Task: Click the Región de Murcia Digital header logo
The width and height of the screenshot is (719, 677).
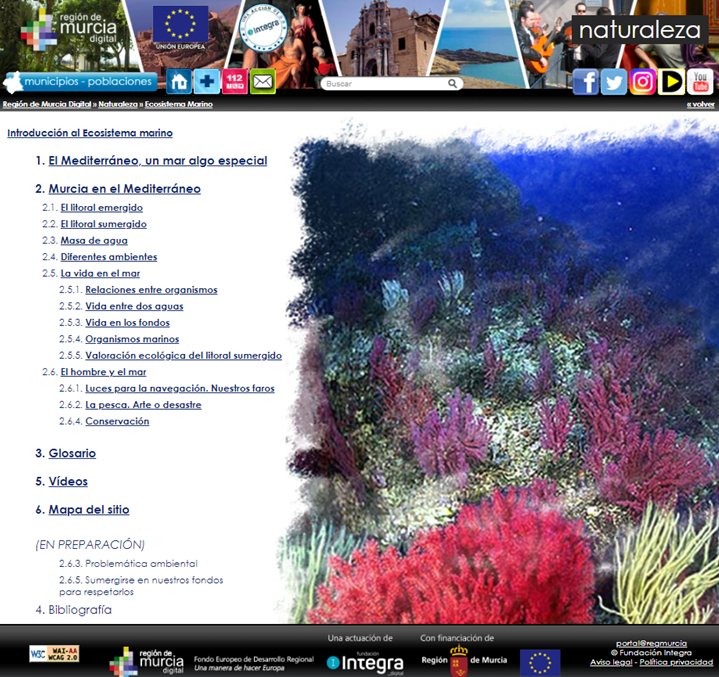Action: tap(69, 30)
